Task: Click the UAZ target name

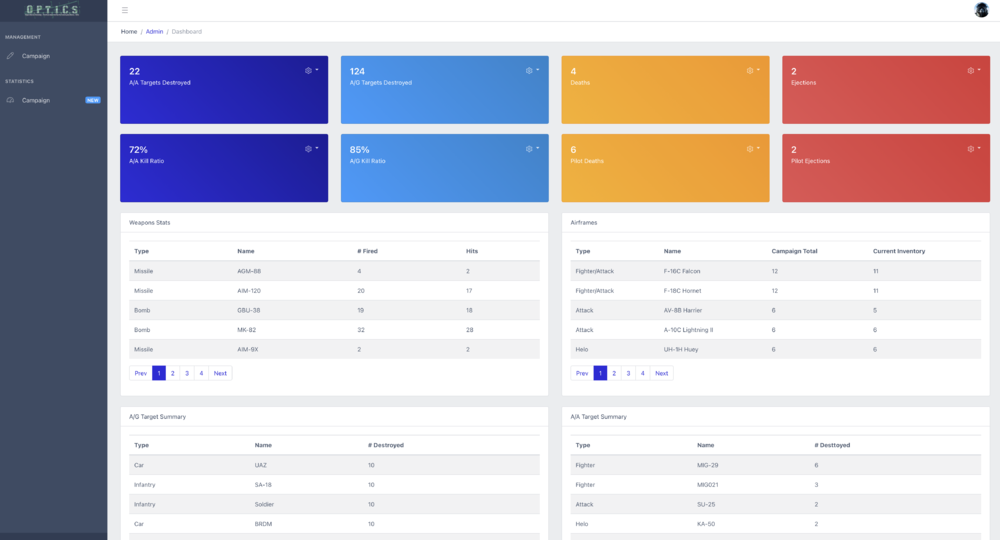Action: coord(260,465)
